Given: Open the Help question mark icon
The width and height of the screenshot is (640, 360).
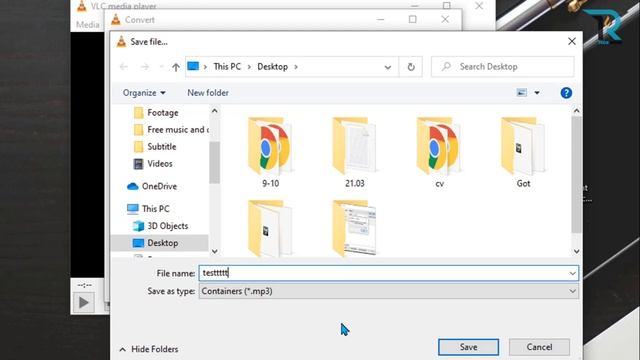Looking at the screenshot, I should pyautogui.click(x=566, y=93).
